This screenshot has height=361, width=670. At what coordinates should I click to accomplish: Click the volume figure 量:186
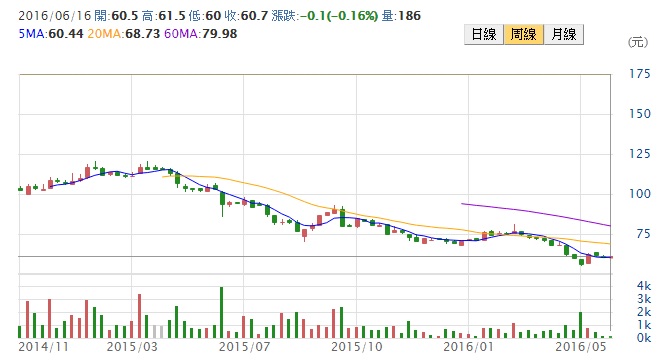tap(401, 16)
